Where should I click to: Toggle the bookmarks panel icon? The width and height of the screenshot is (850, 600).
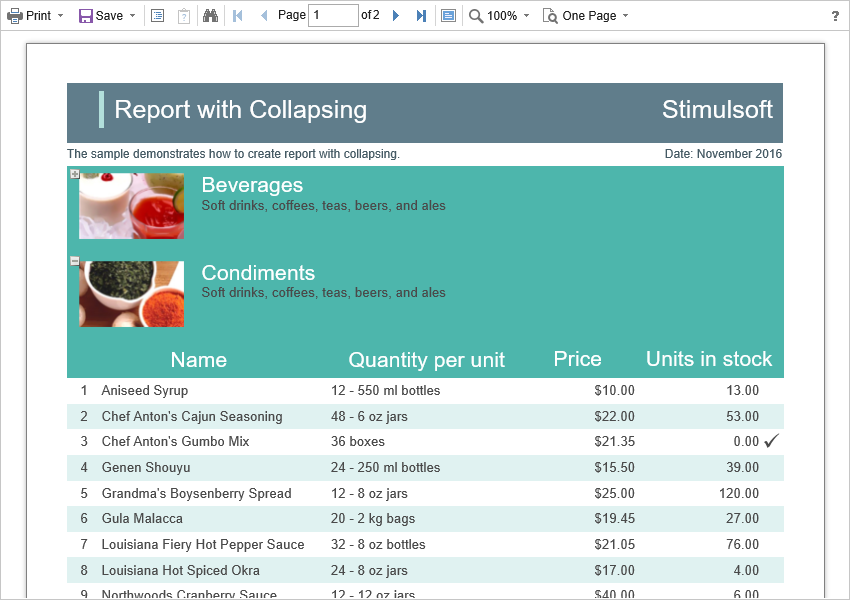pyautogui.click(x=158, y=16)
